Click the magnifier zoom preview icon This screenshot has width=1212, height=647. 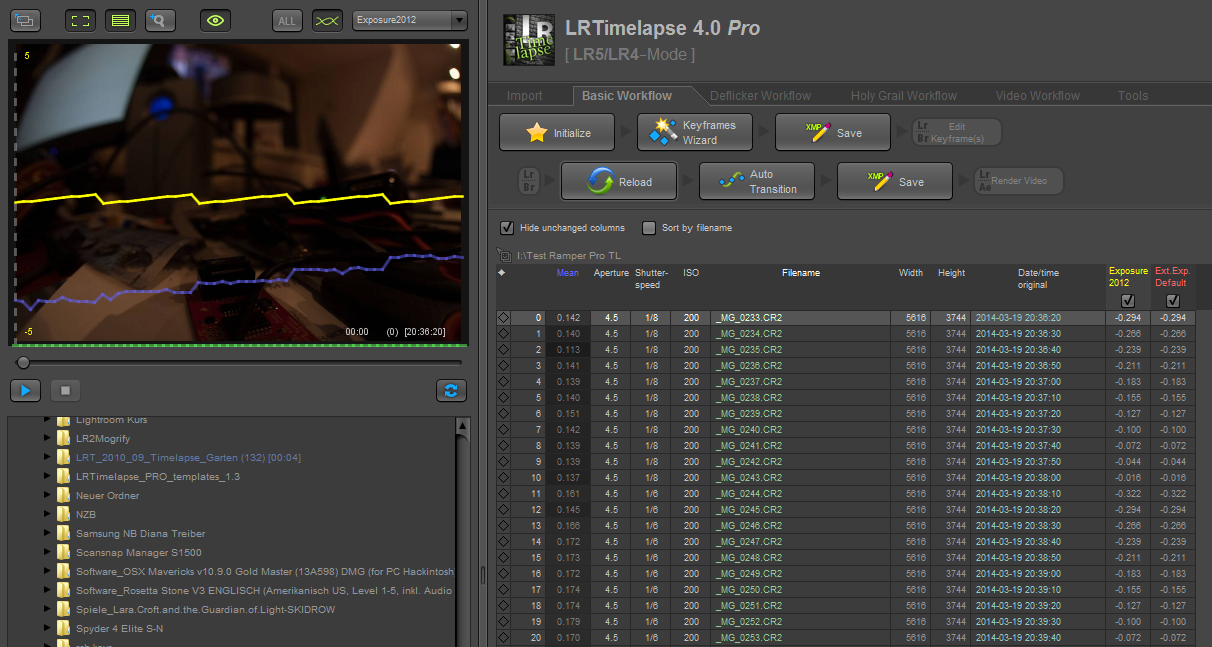(x=160, y=20)
